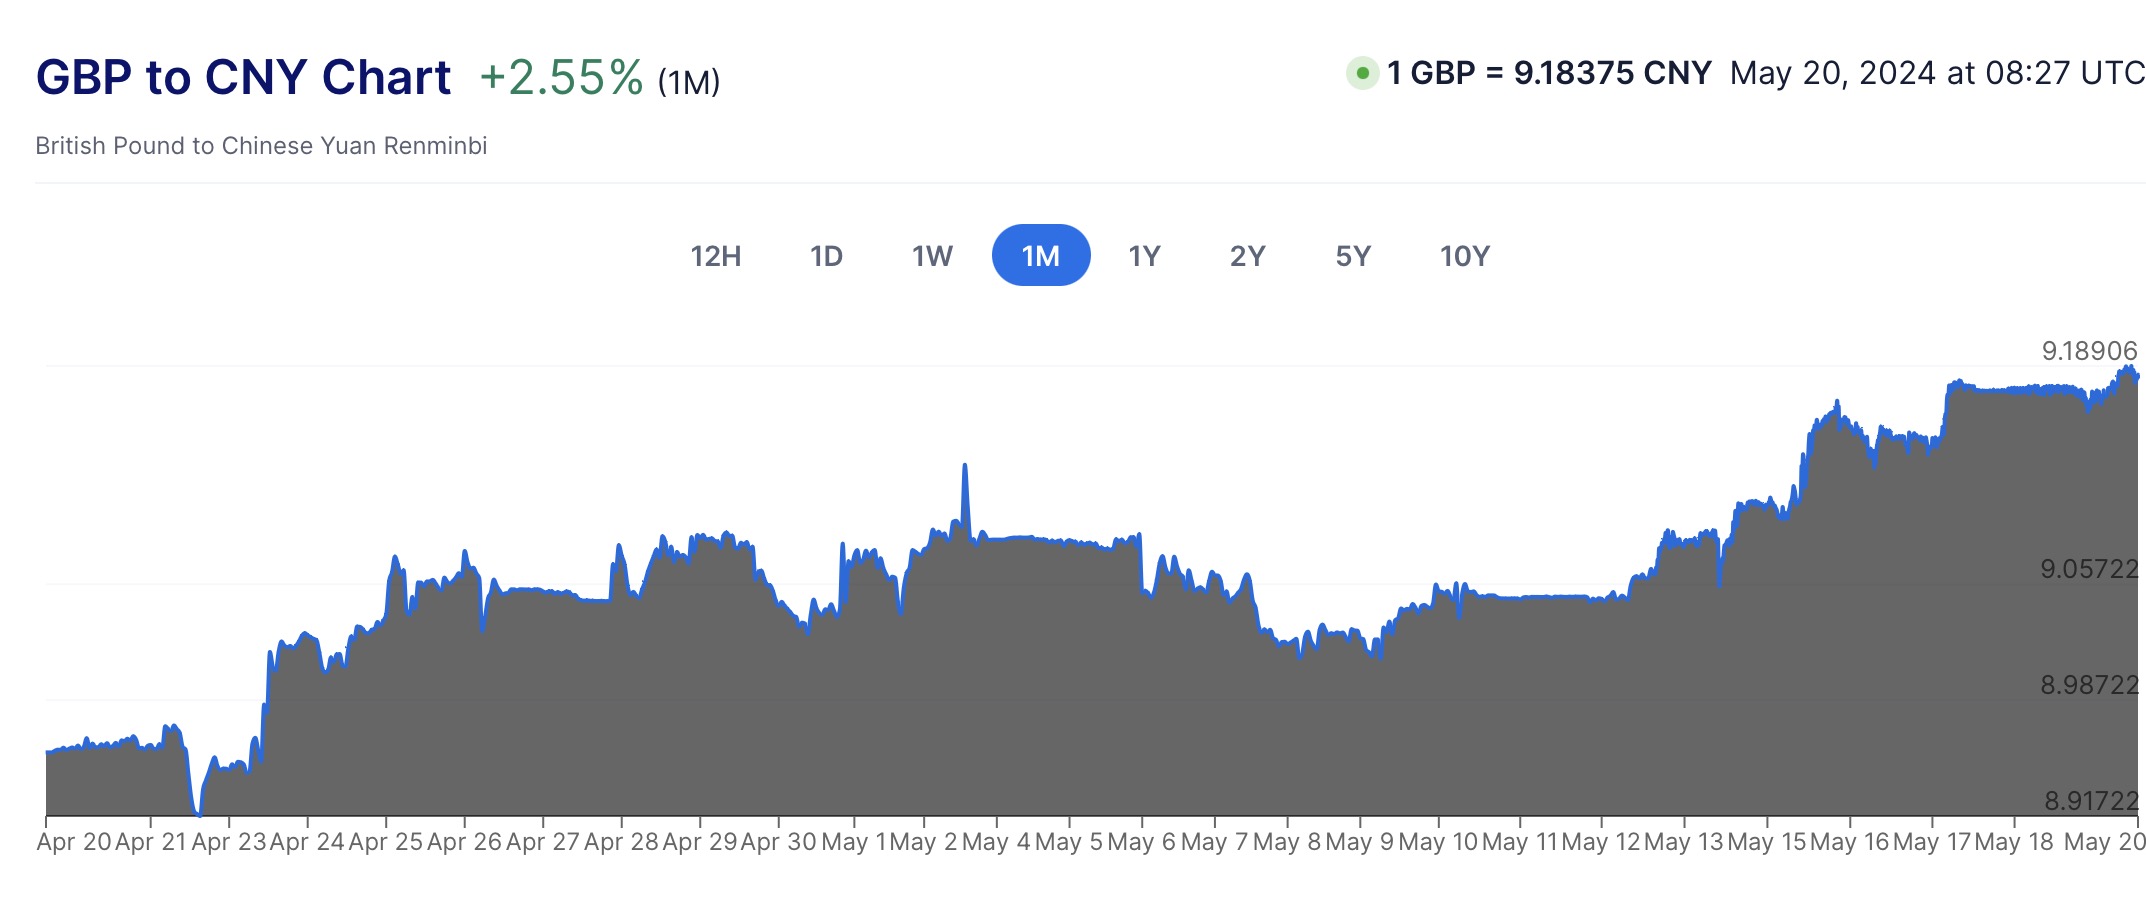
Task: Select the 2Y time range
Action: tap(1247, 256)
